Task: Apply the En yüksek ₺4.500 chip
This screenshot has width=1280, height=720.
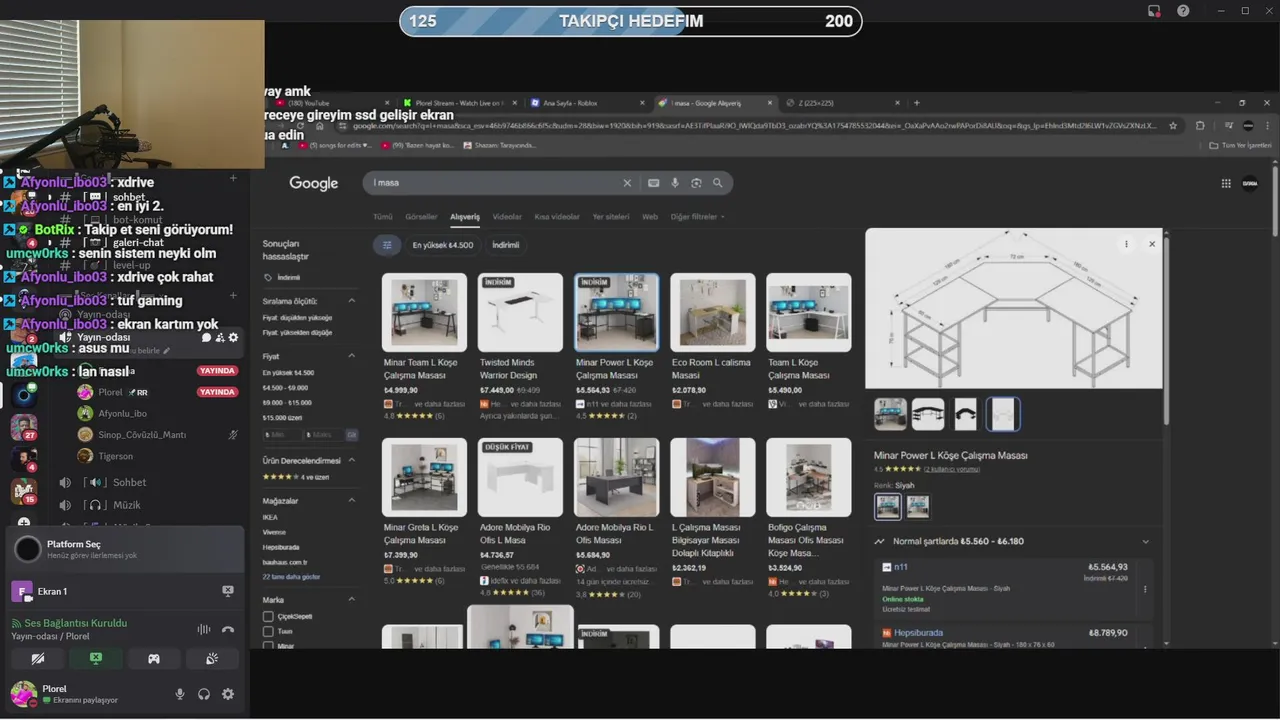Action: click(441, 245)
